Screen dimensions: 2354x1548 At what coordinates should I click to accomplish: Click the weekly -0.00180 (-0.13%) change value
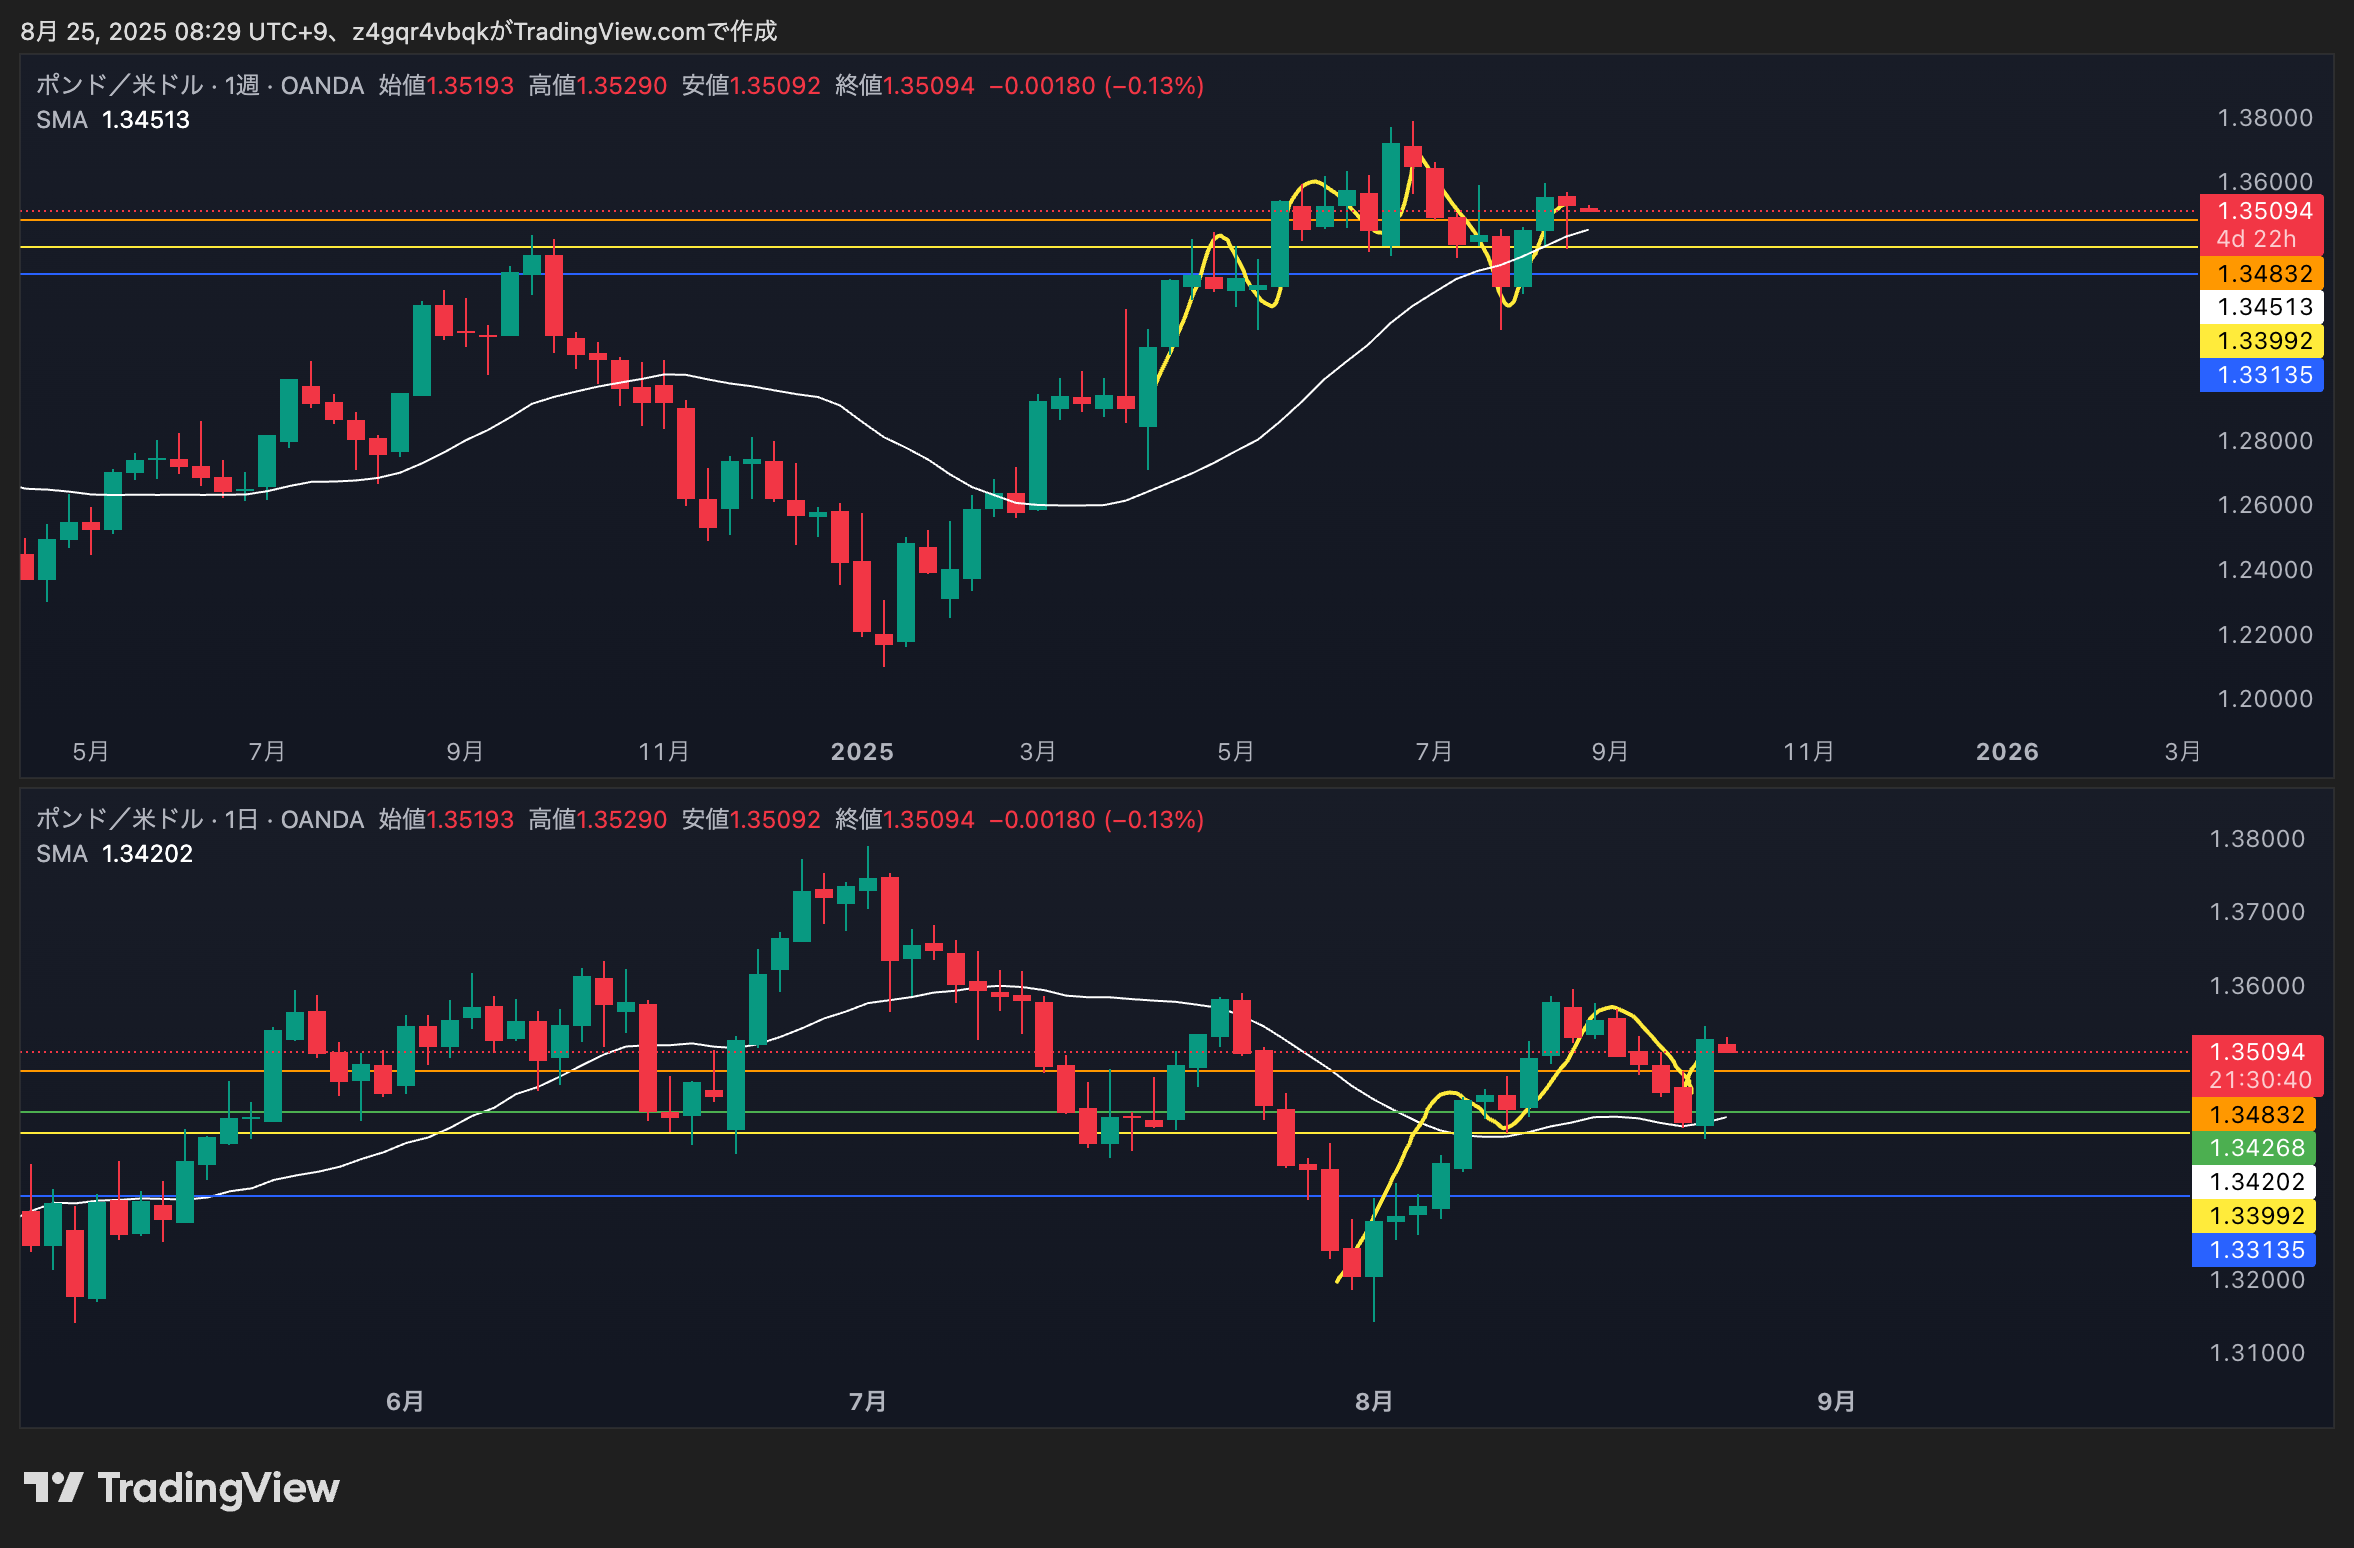[x=1097, y=86]
